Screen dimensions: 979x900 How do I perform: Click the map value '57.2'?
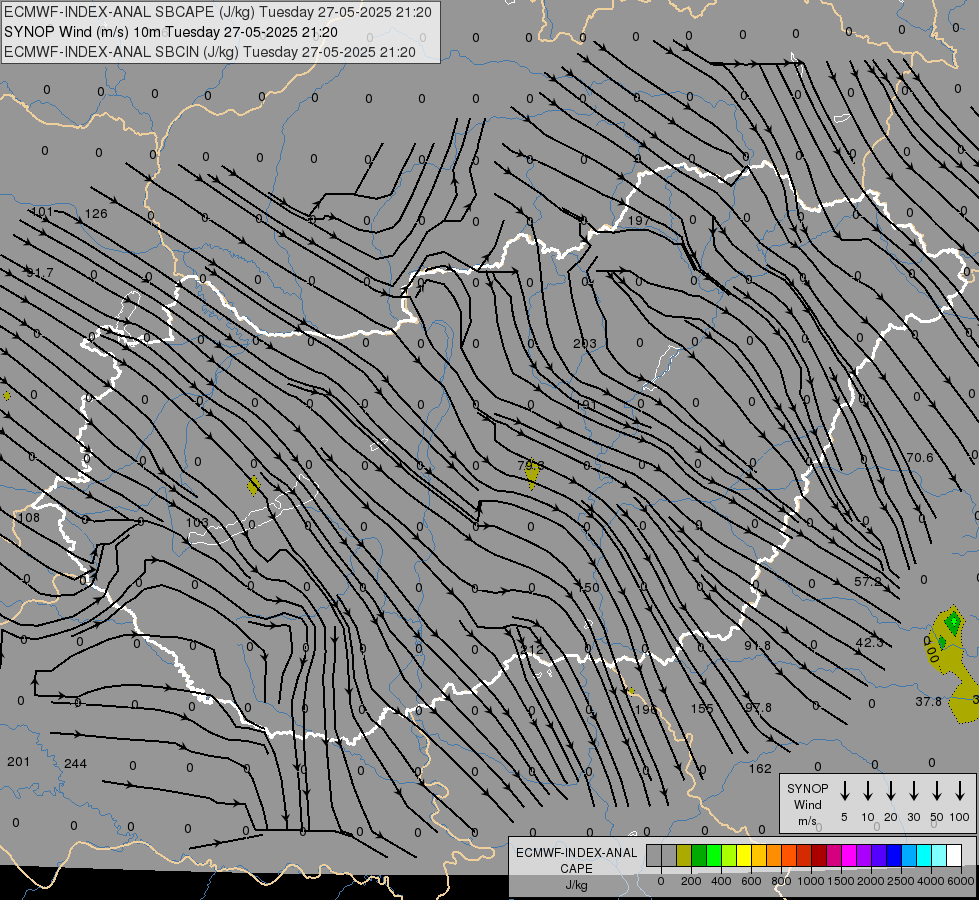868,581
